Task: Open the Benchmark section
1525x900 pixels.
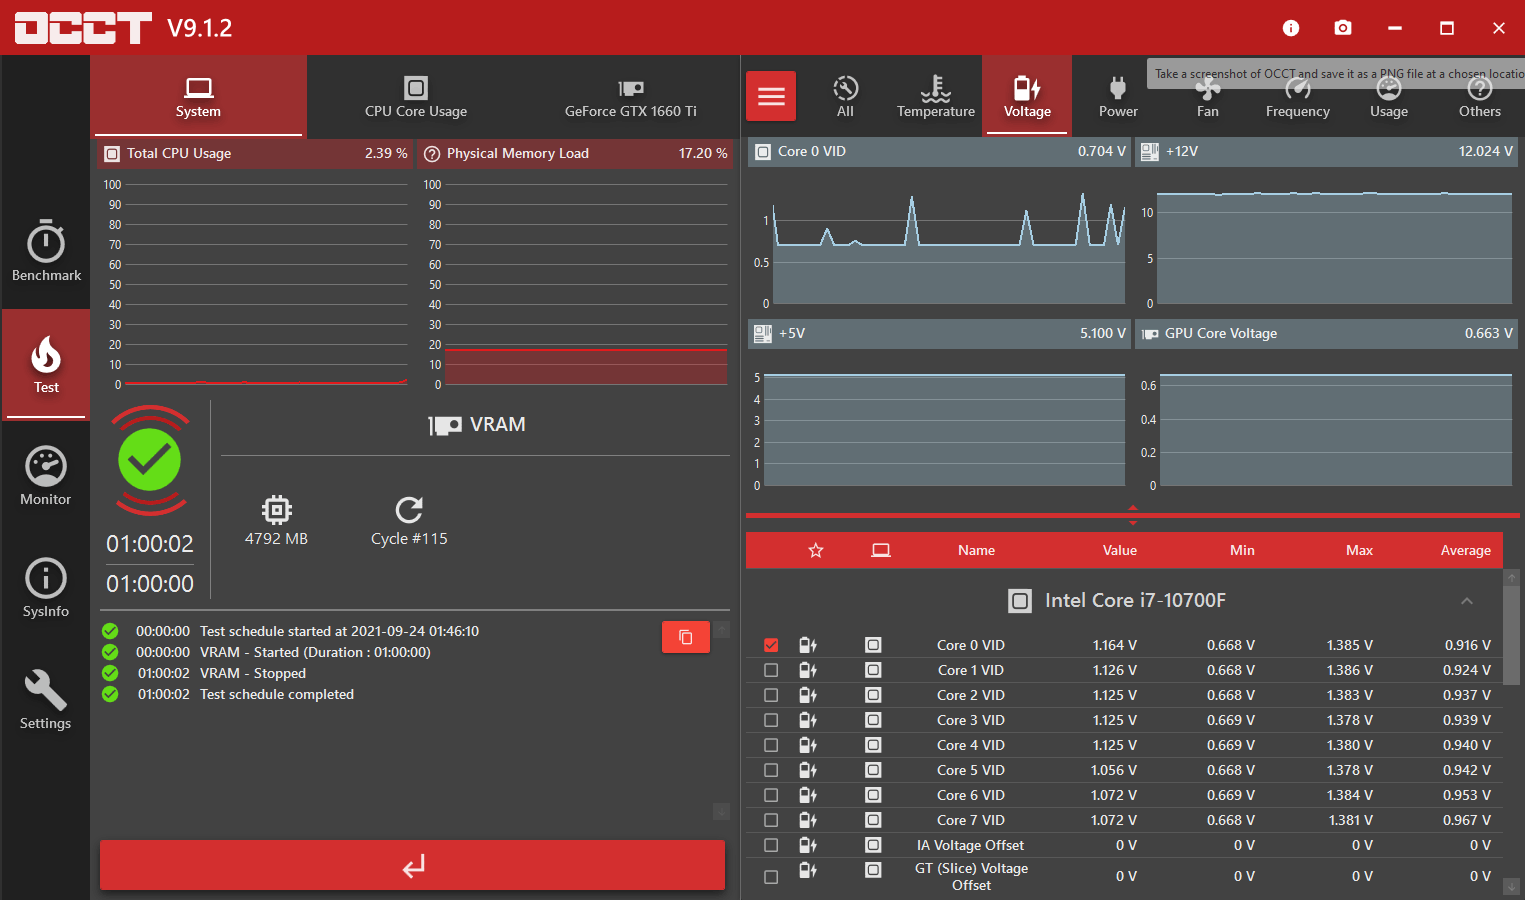Action: click(46, 251)
